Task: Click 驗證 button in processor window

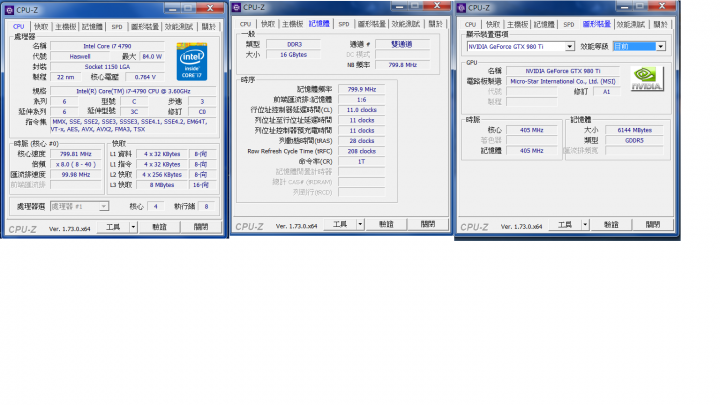Action: tap(159, 227)
